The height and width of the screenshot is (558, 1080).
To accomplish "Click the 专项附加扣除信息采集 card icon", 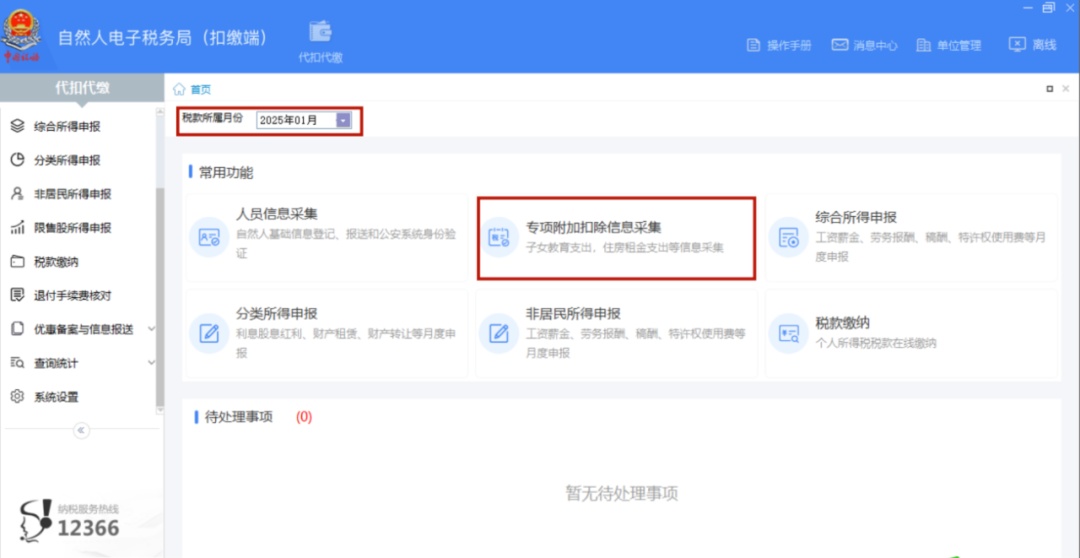I will (498, 237).
